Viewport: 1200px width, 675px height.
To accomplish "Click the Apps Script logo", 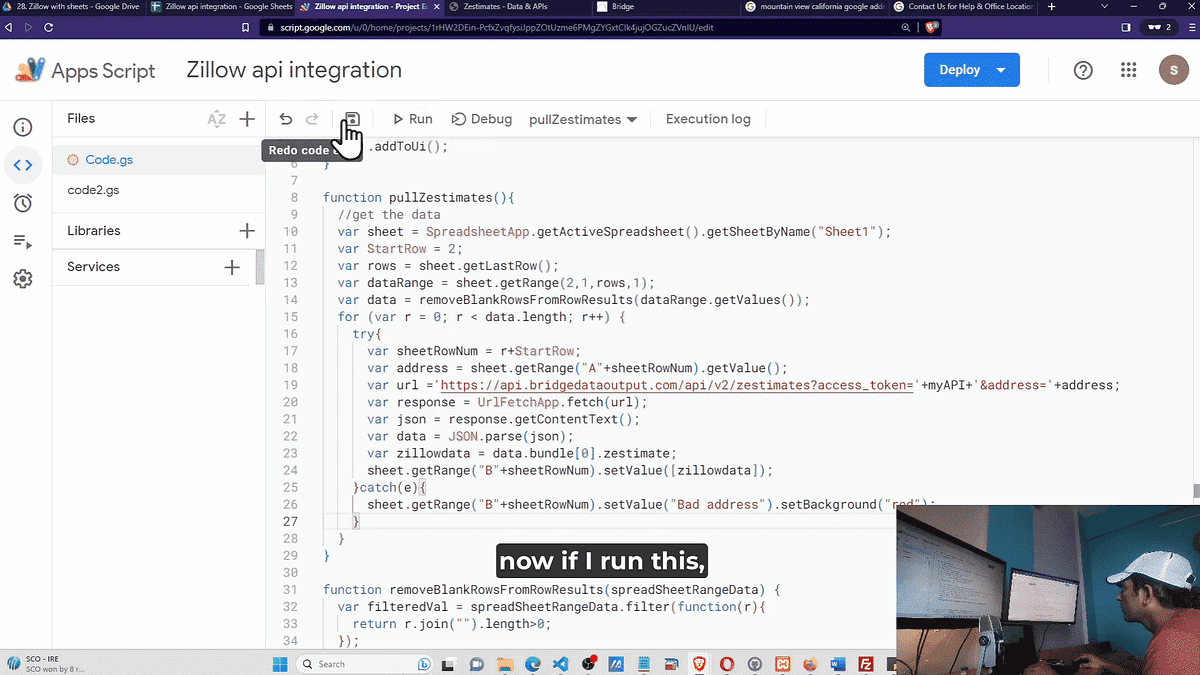I will (30, 70).
